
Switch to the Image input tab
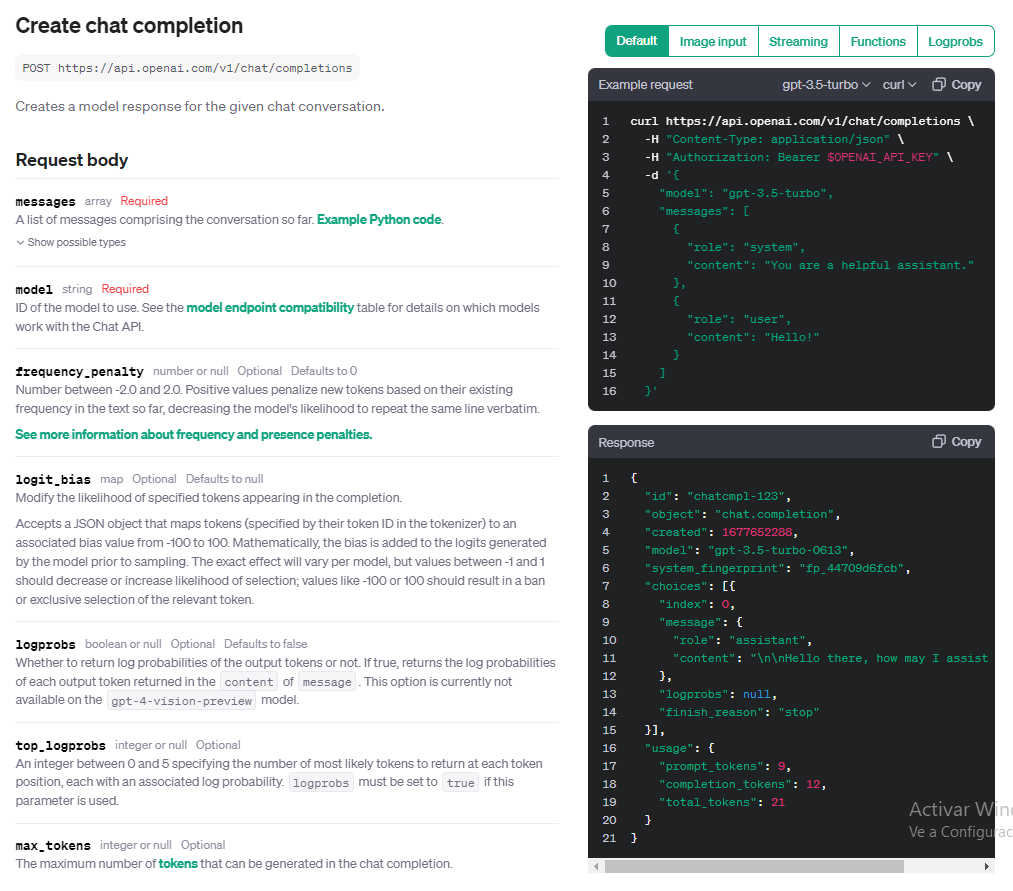713,41
